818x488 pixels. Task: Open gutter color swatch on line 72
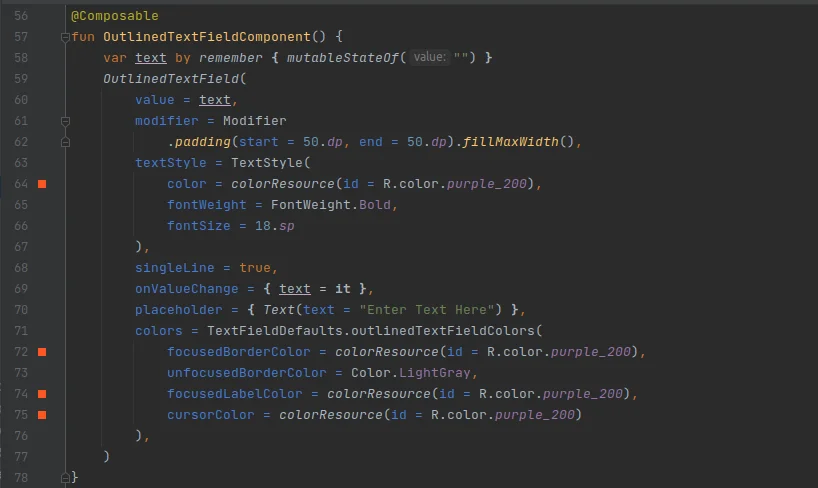click(x=42, y=352)
